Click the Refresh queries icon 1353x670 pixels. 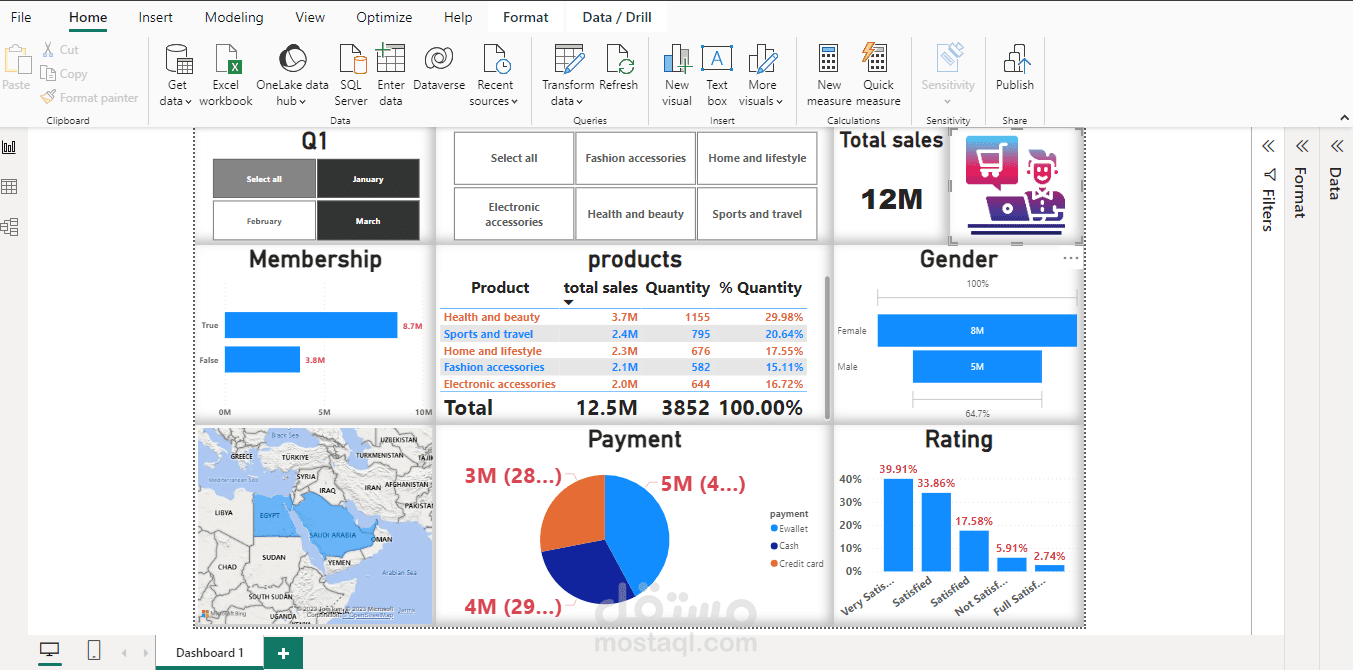coord(620,60)
